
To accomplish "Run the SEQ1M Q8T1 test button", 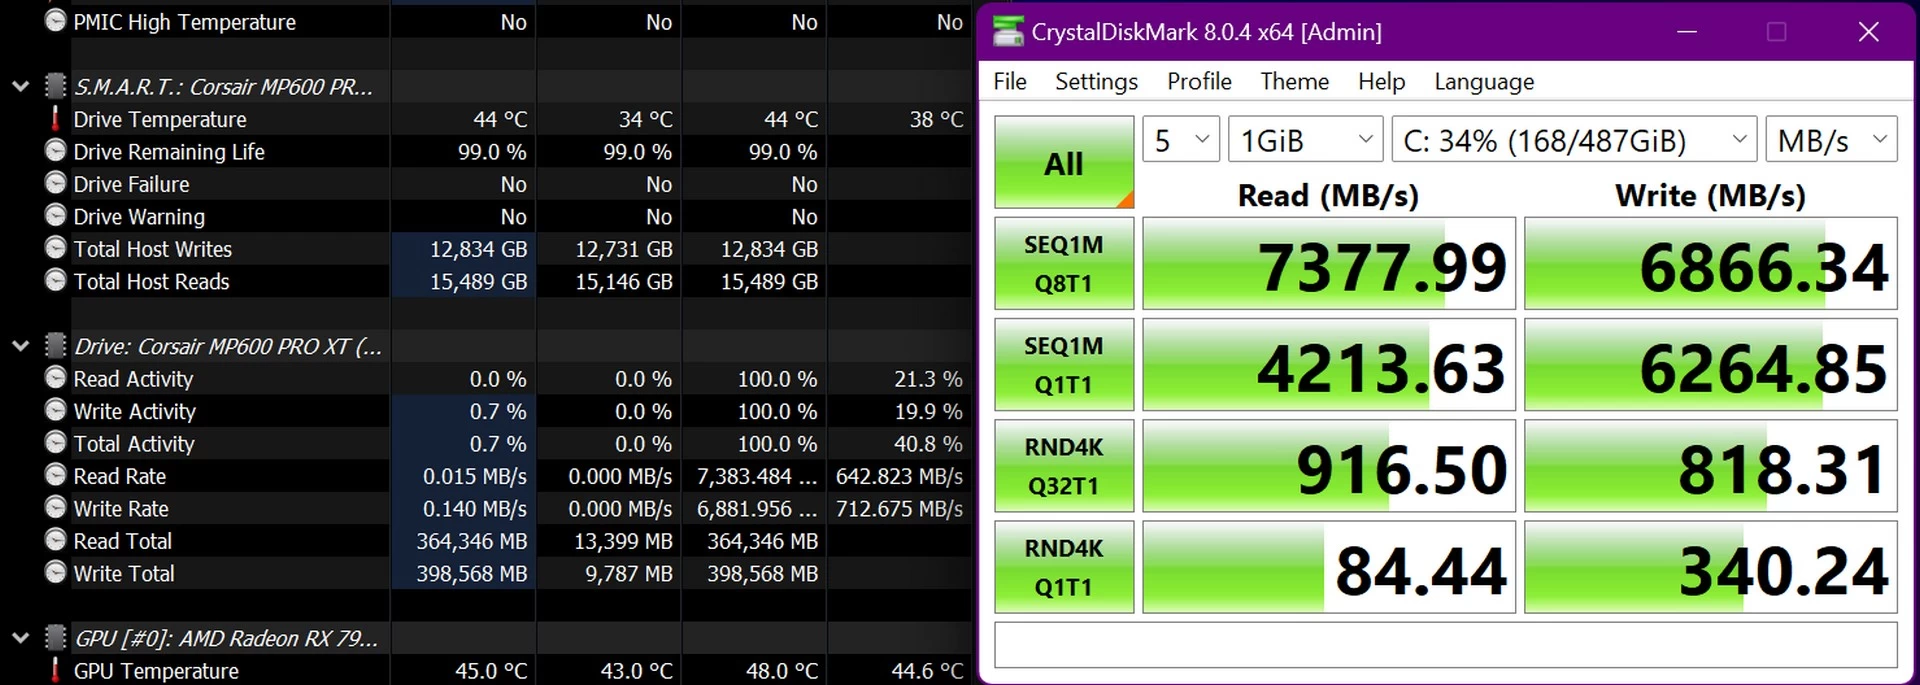I will pyautogui.click(x=1064, y=264).
